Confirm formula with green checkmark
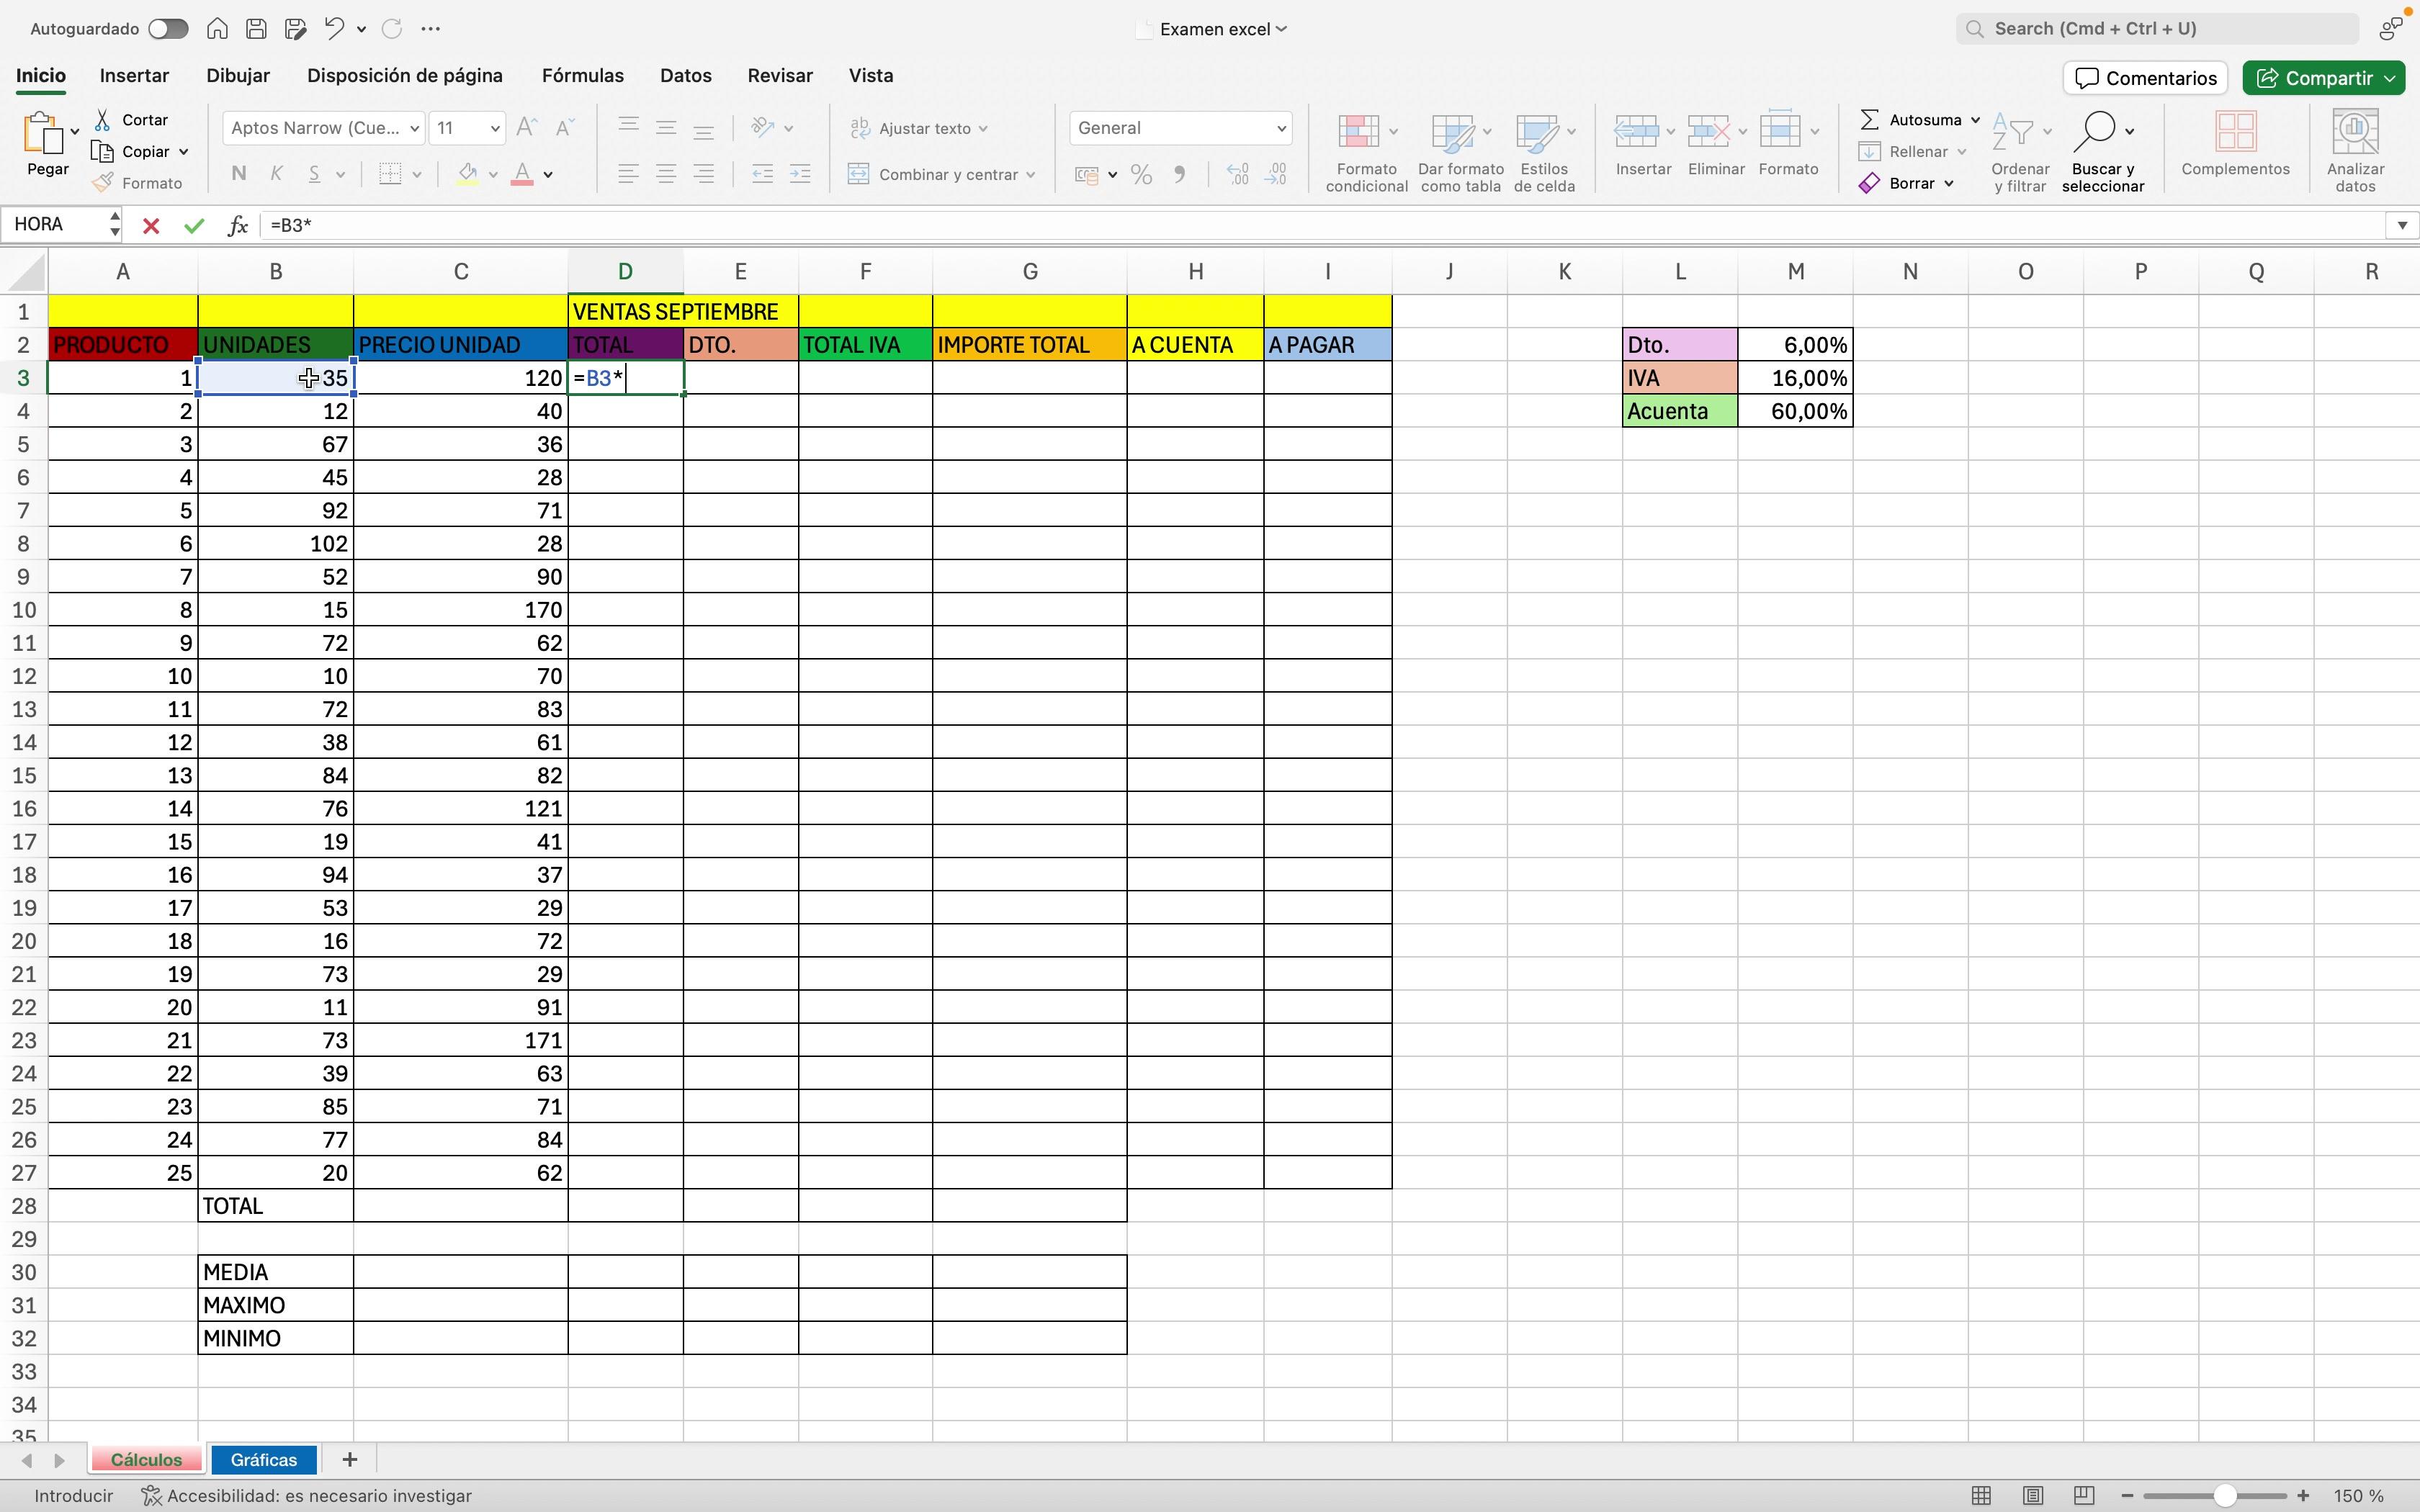Viewport: 2420px width, 1512px height. point(194,226)
